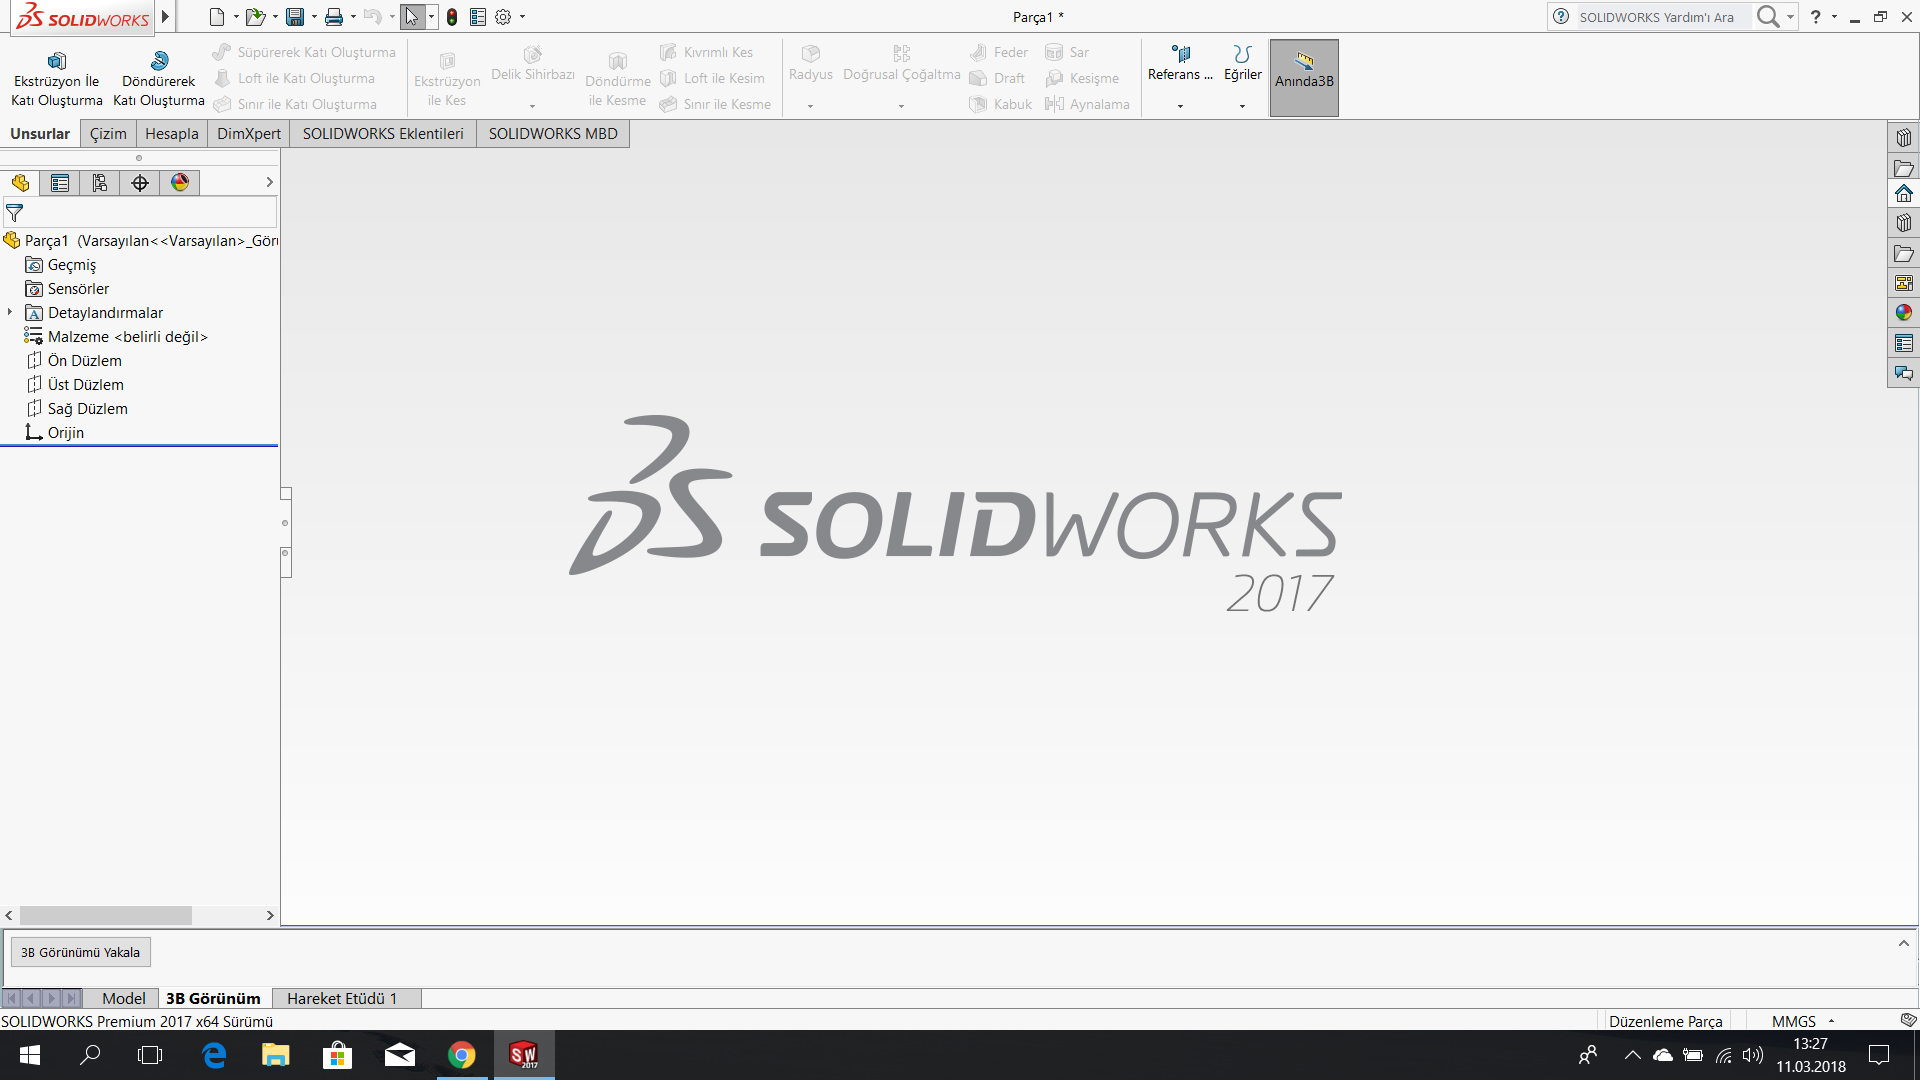Switch to Unsurlar tab

[x=40, y=134]
